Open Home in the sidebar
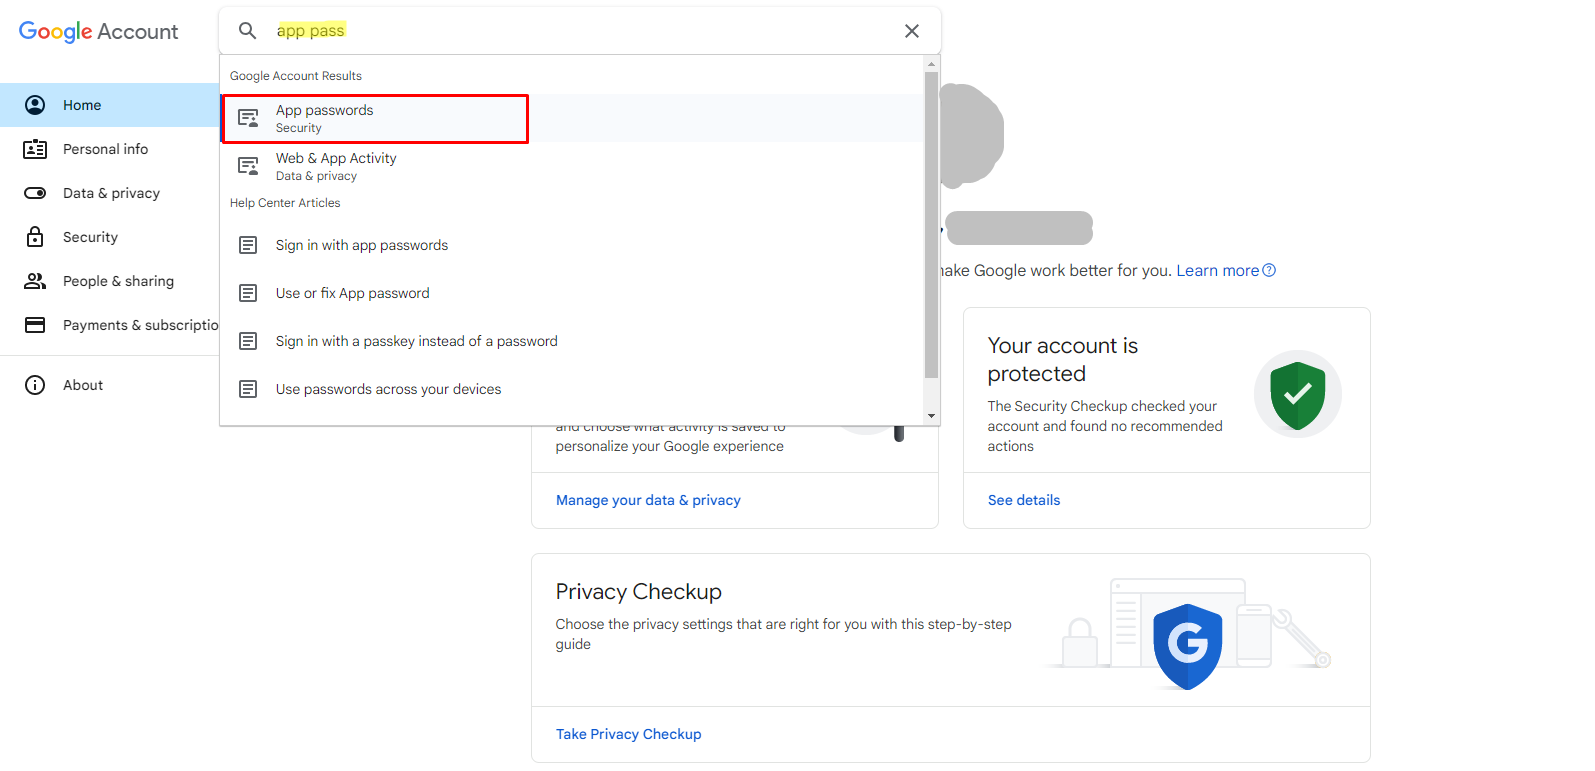Screen dimensions: 1595x771 click(x=110, y=105)
